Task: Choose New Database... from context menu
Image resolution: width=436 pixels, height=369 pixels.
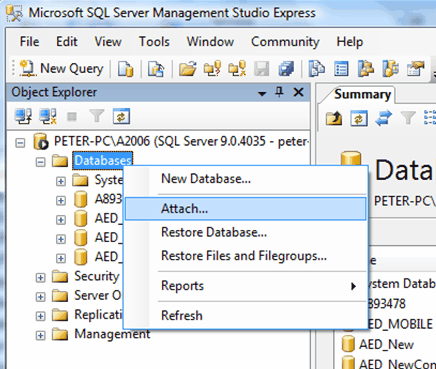Action: coord(246,179)
